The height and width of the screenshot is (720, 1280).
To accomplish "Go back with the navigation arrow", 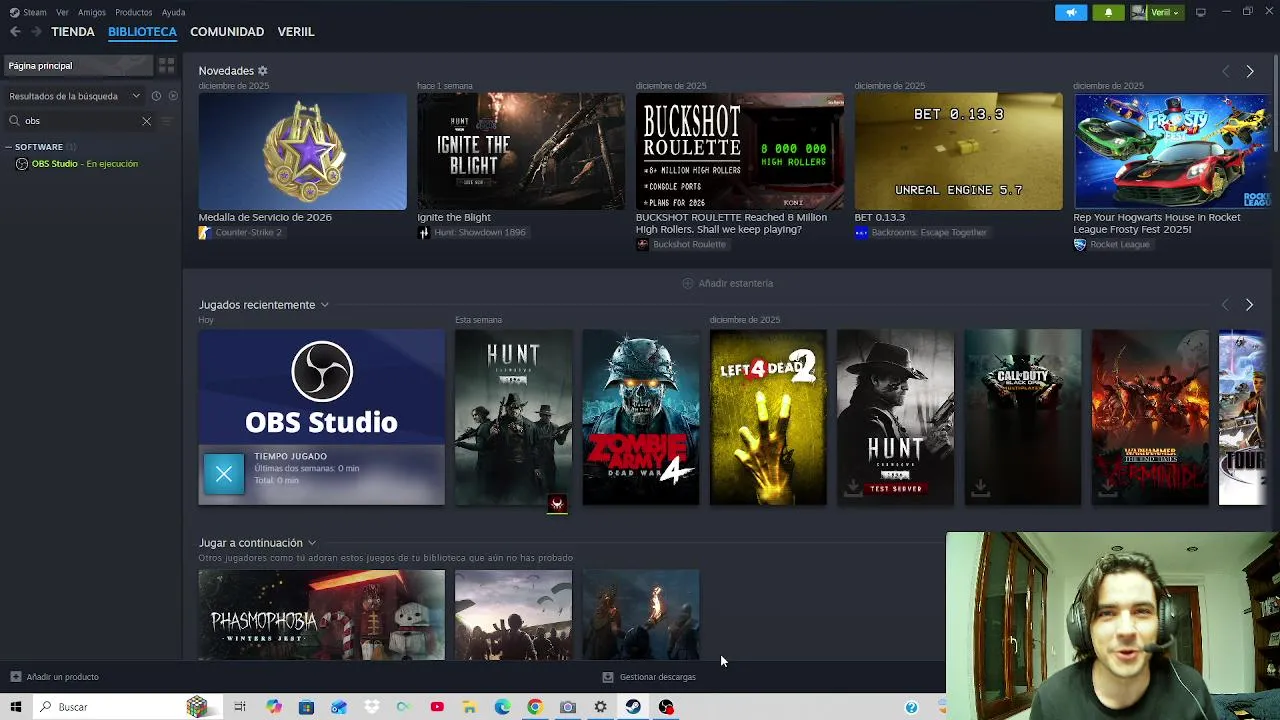I will click(15, 32).
